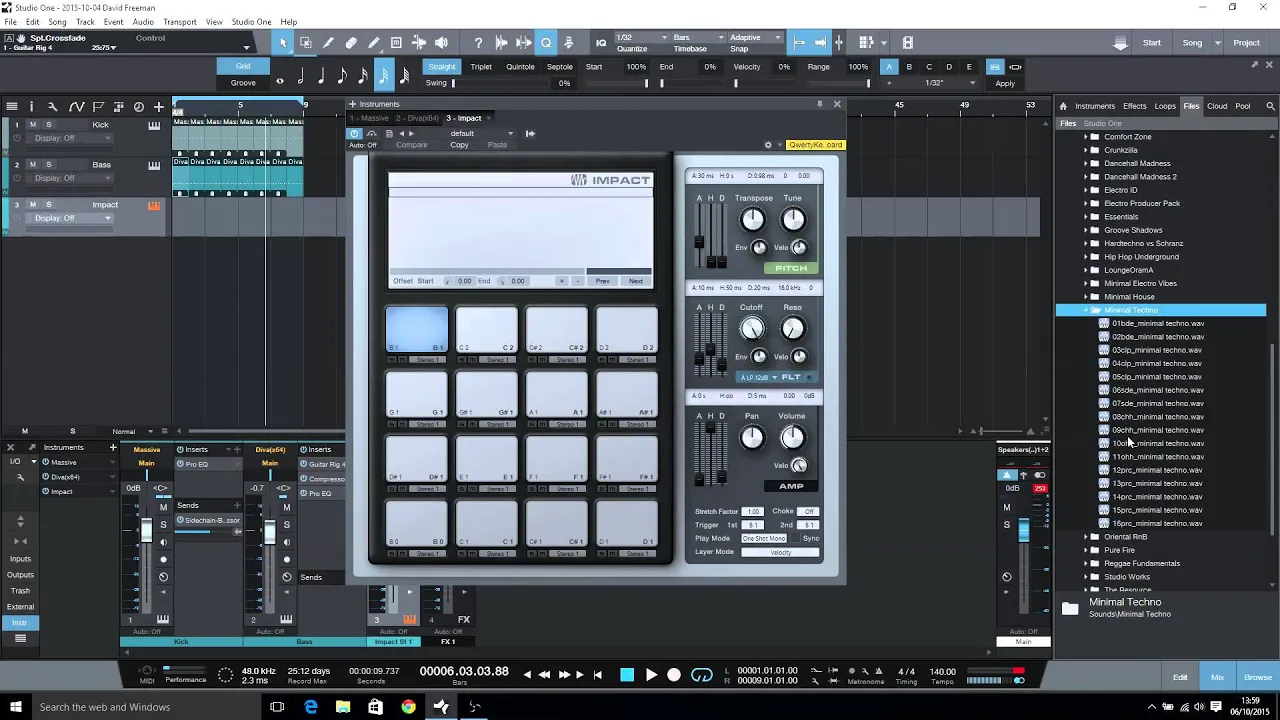This screenshot has width=1280, height=720.
Task: Open Edge browser from taskbar
Action: (x=311, y=707)
